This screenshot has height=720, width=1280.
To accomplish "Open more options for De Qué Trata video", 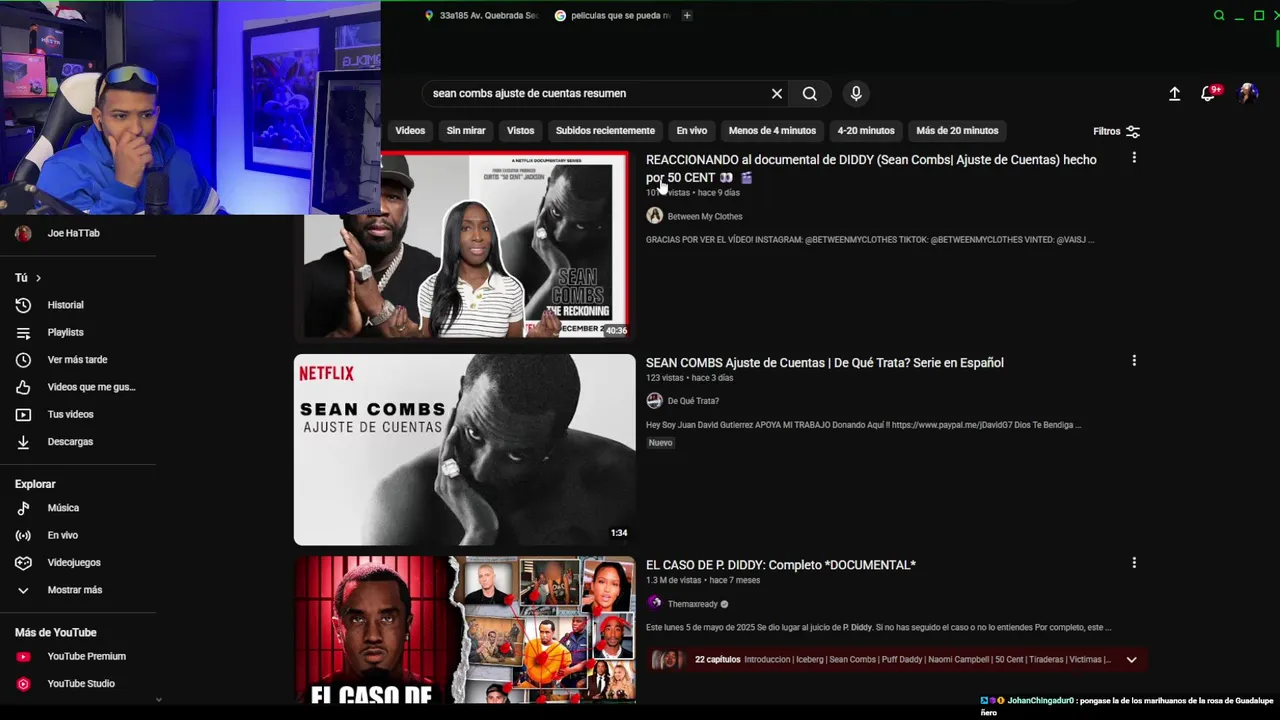I will (1134, 361).
